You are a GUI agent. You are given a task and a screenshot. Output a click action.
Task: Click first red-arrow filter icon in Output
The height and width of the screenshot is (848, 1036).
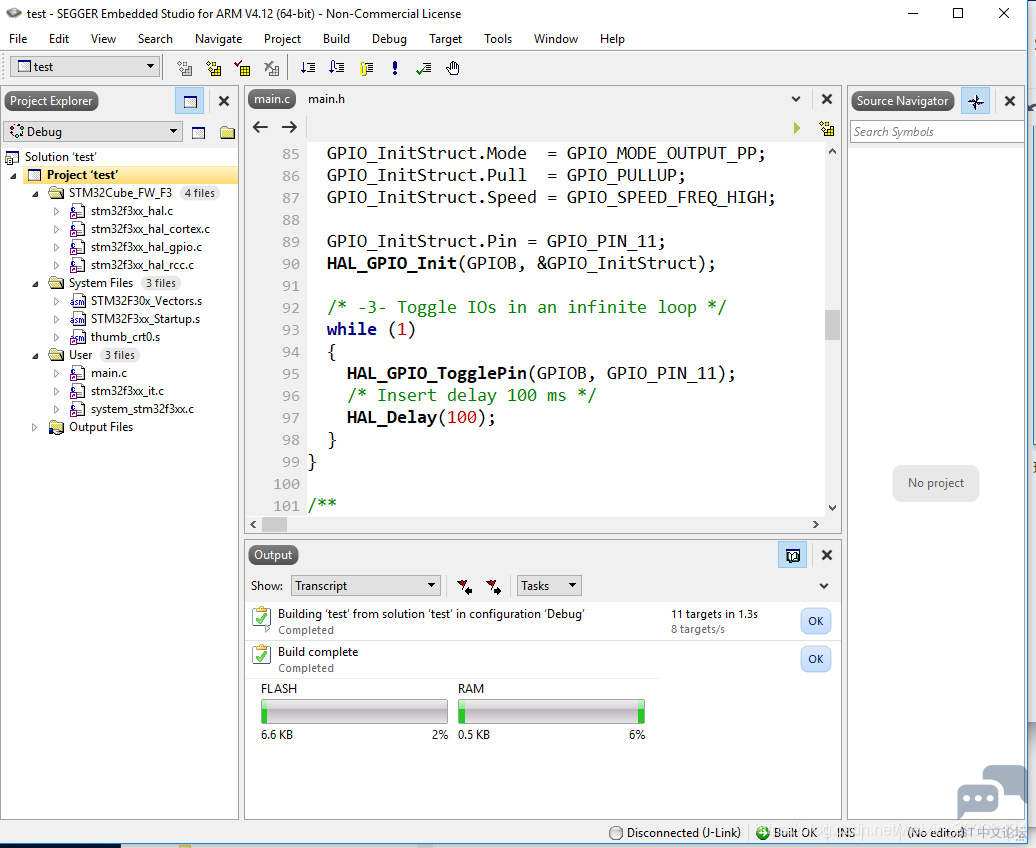(464, 586)
